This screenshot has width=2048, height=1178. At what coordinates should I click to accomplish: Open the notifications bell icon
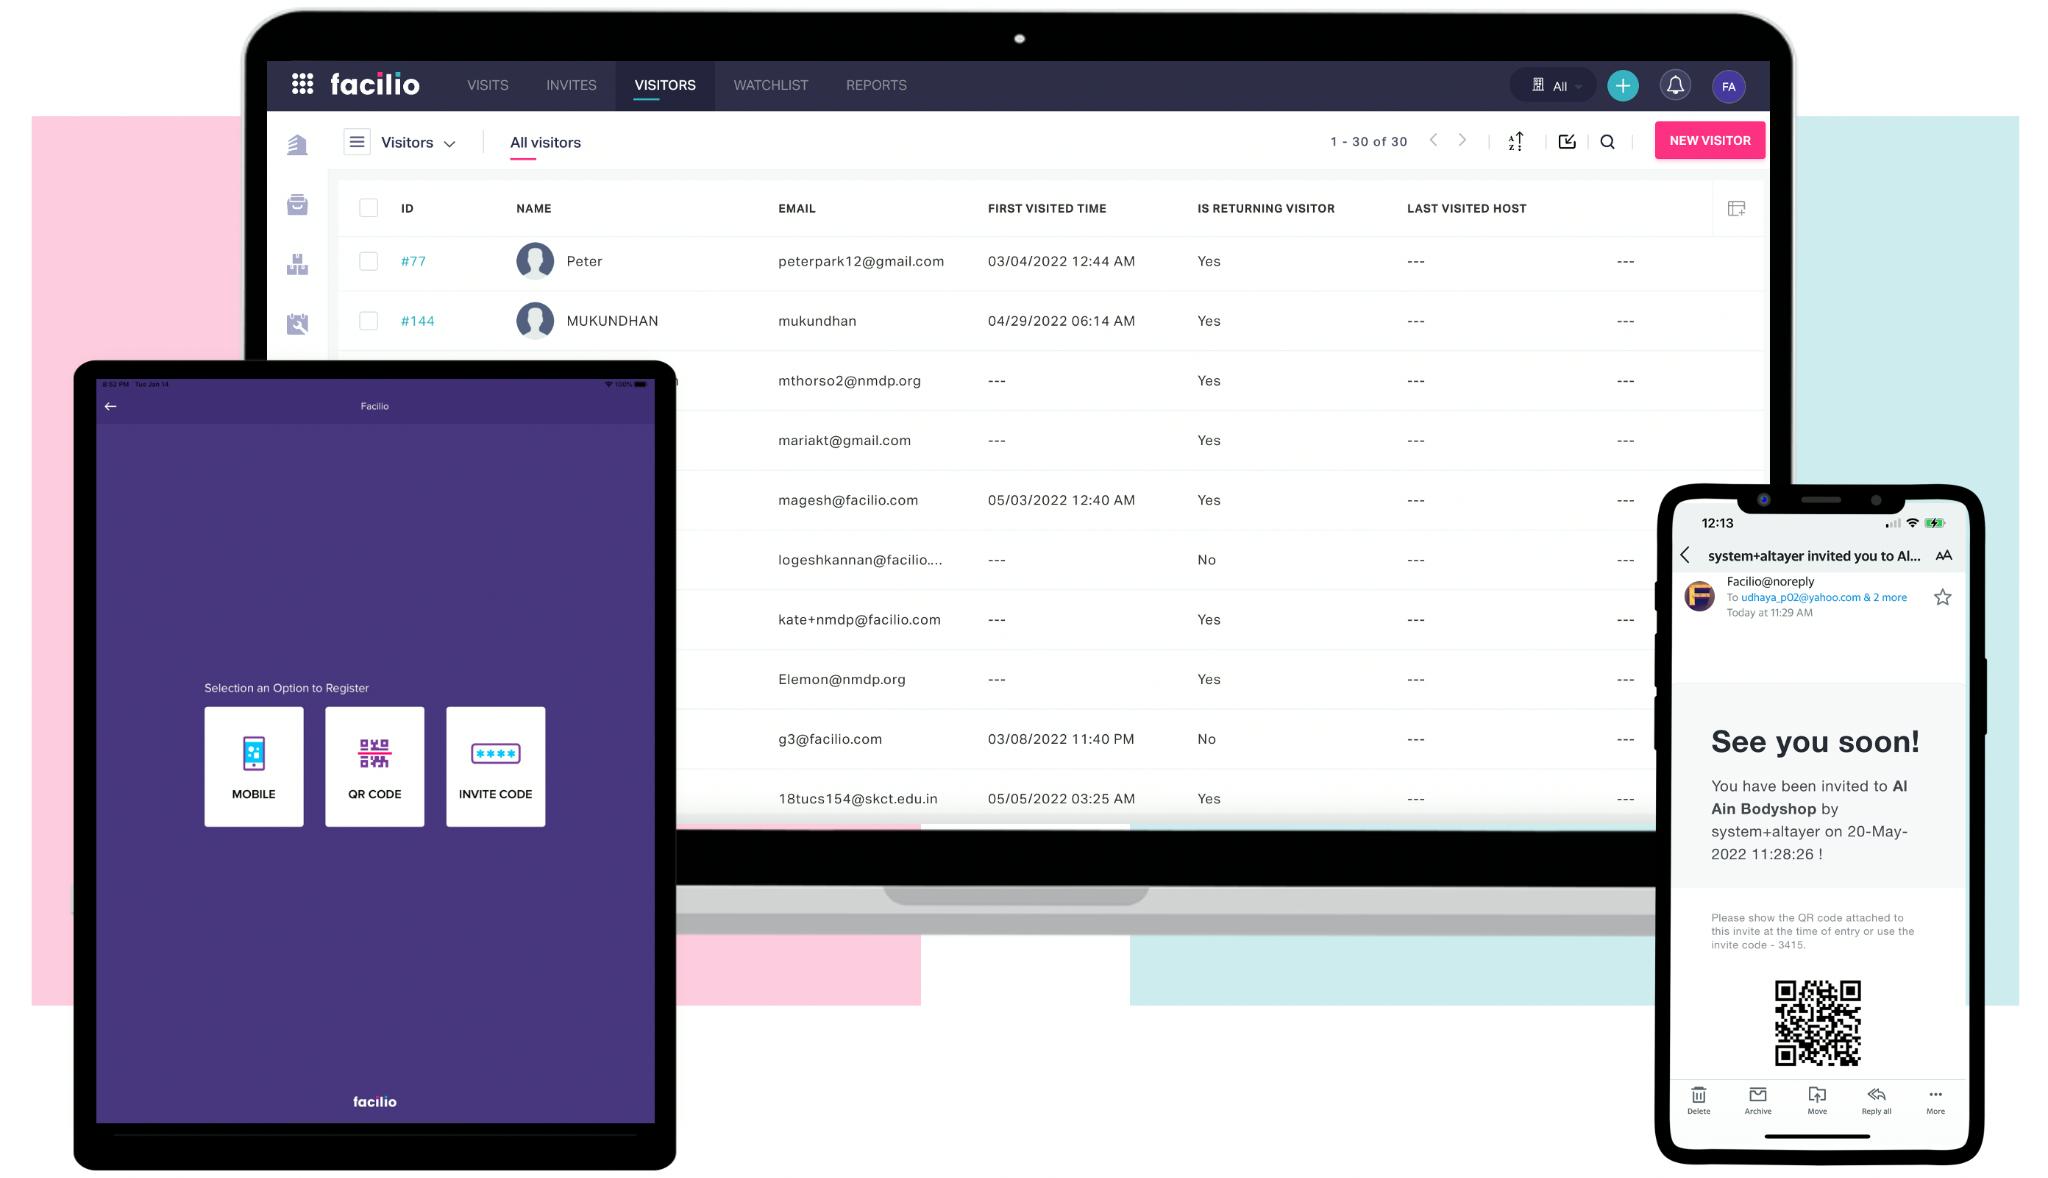coord(1675,86)
